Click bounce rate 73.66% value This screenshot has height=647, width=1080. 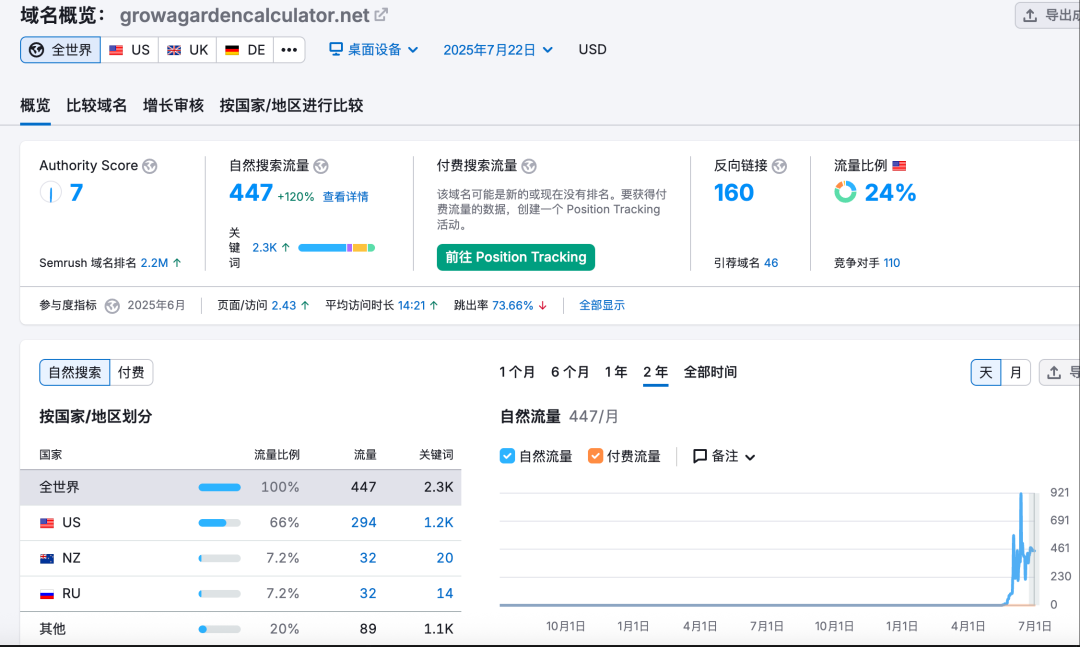pyautogui.click(x=513, y=305)
